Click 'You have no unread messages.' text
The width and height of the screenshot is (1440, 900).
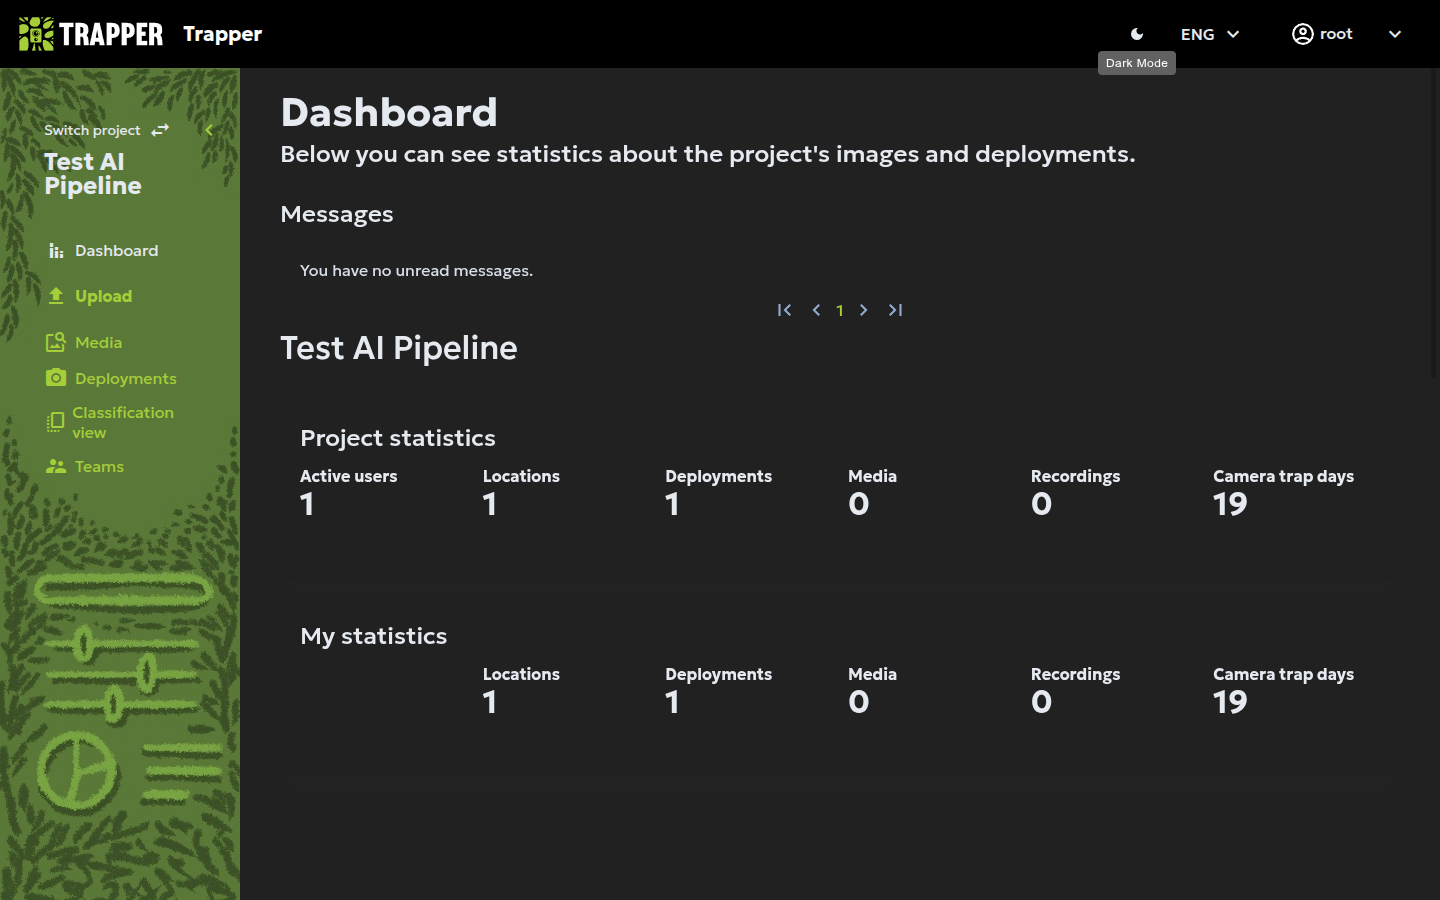416,271
